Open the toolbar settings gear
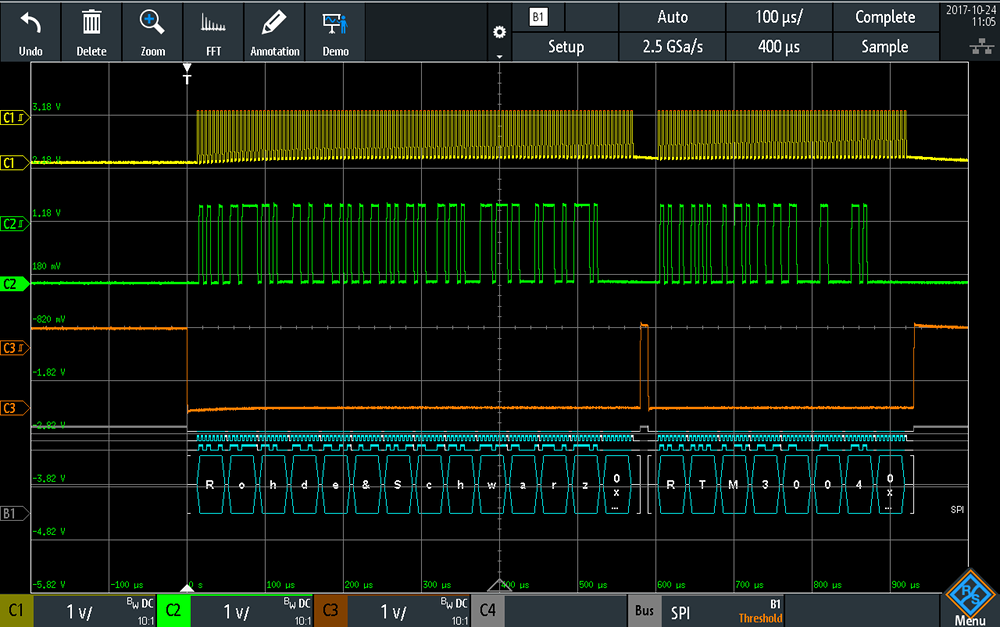Screen dimensions: 1000x627 click(499, 32)
